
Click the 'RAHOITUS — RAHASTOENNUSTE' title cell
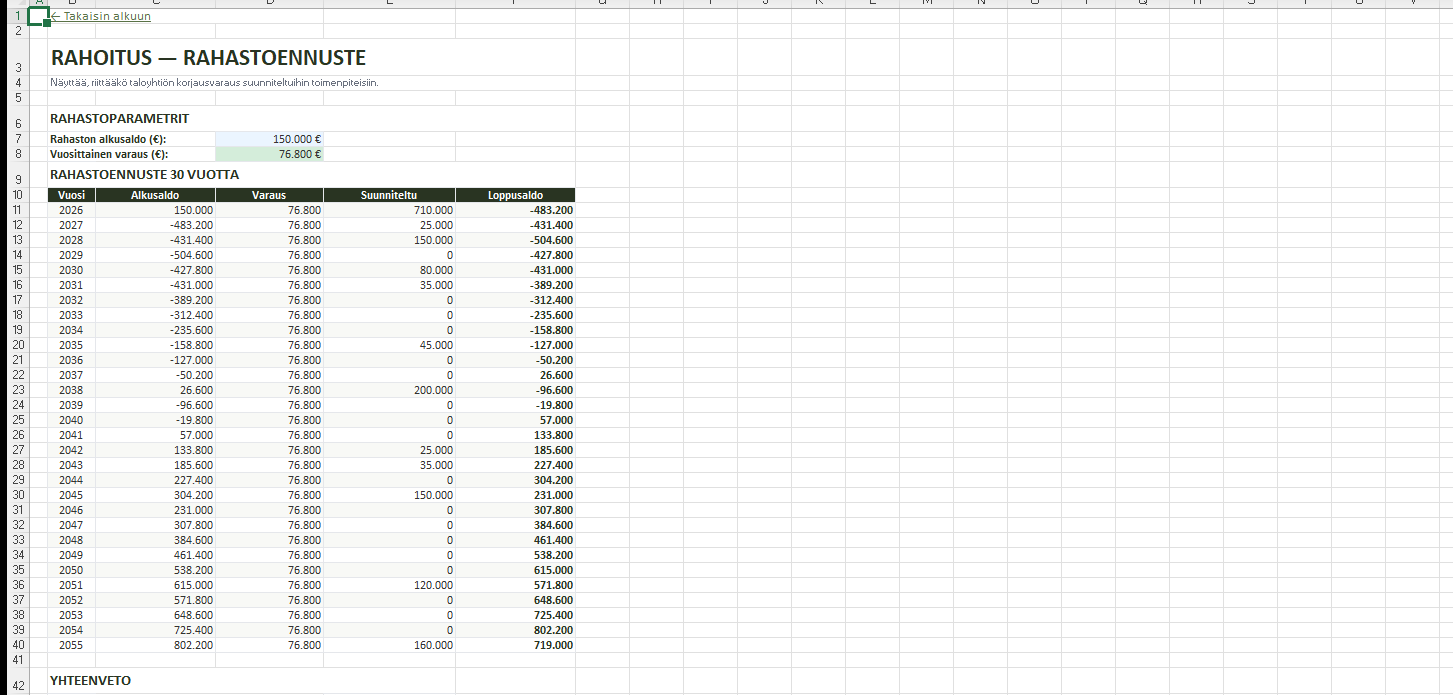click(208, 58)
